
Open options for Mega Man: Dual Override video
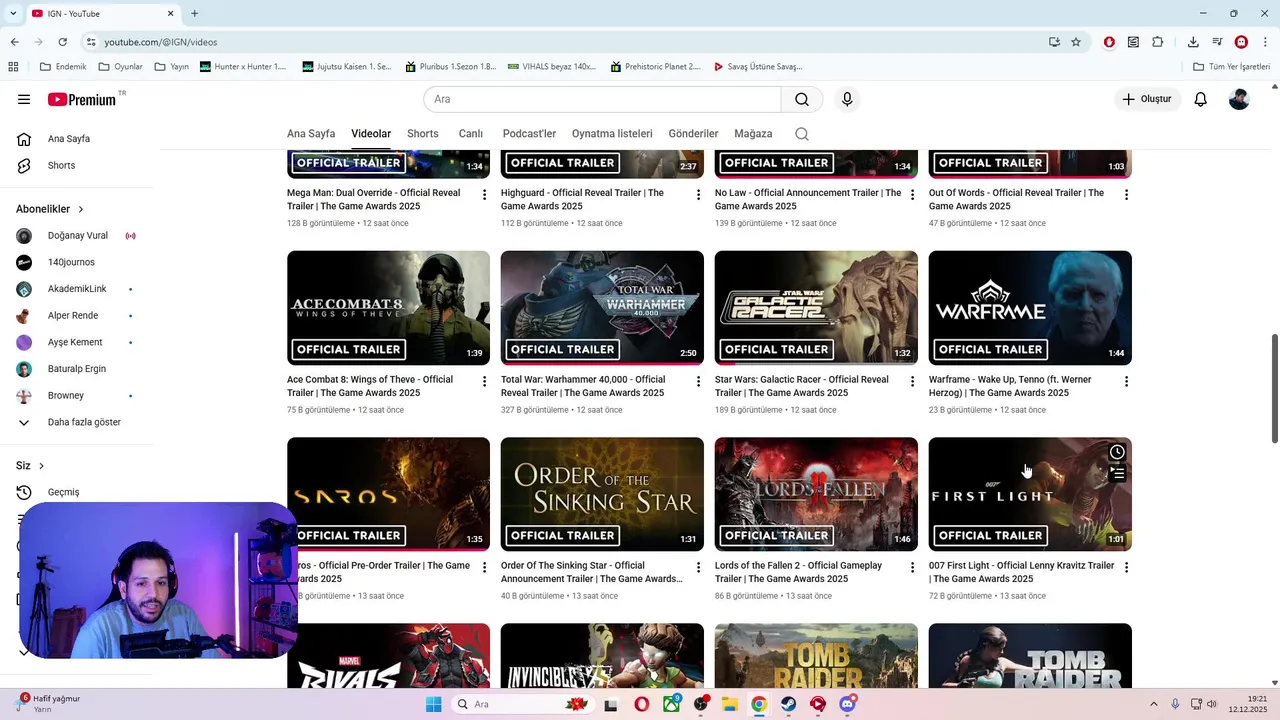point(485,194)
